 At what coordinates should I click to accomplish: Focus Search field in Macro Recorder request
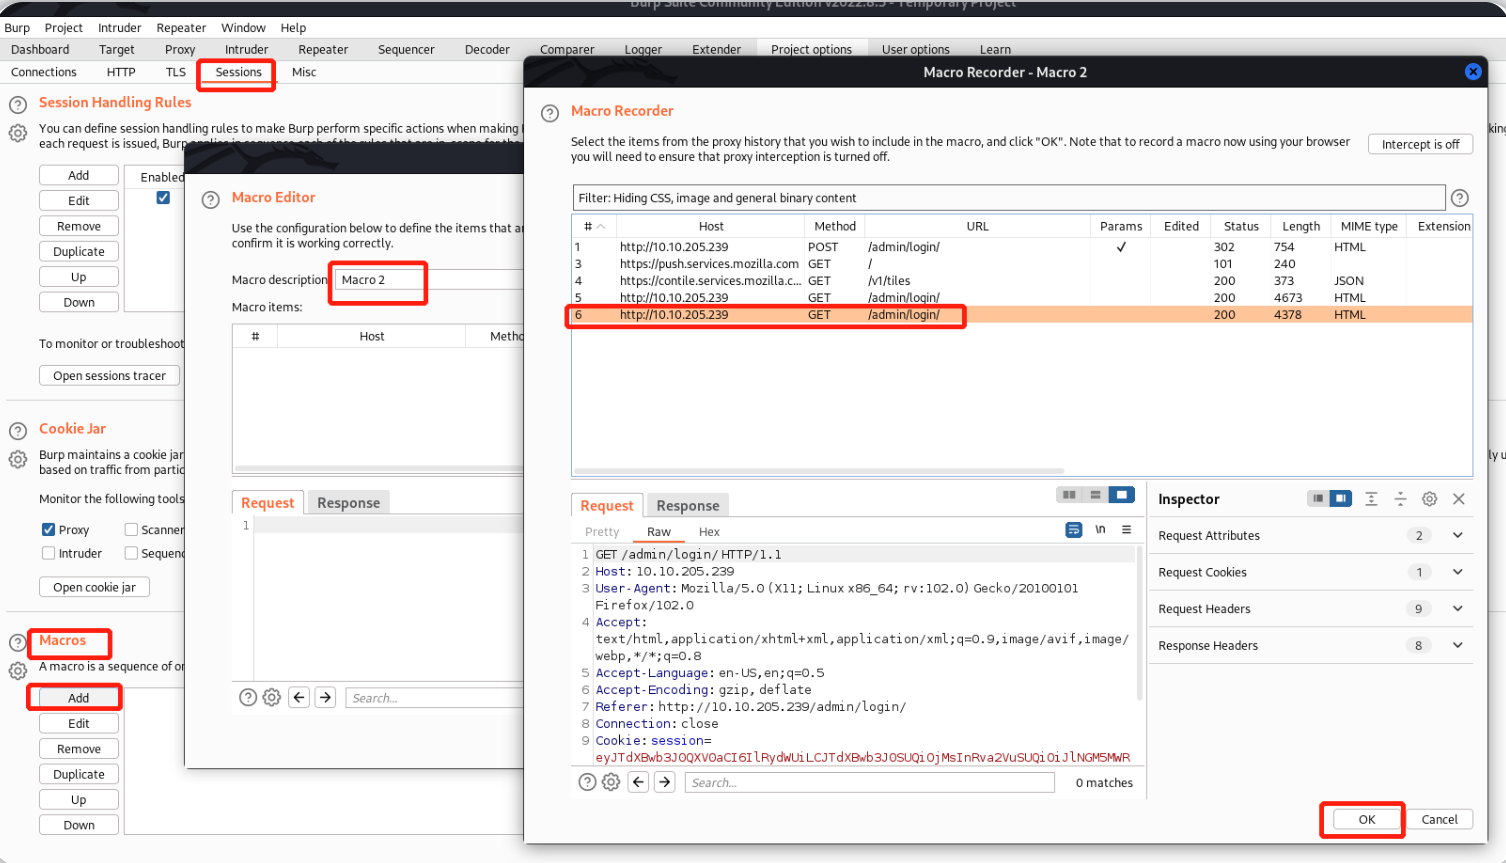click(x=869, y=782)
